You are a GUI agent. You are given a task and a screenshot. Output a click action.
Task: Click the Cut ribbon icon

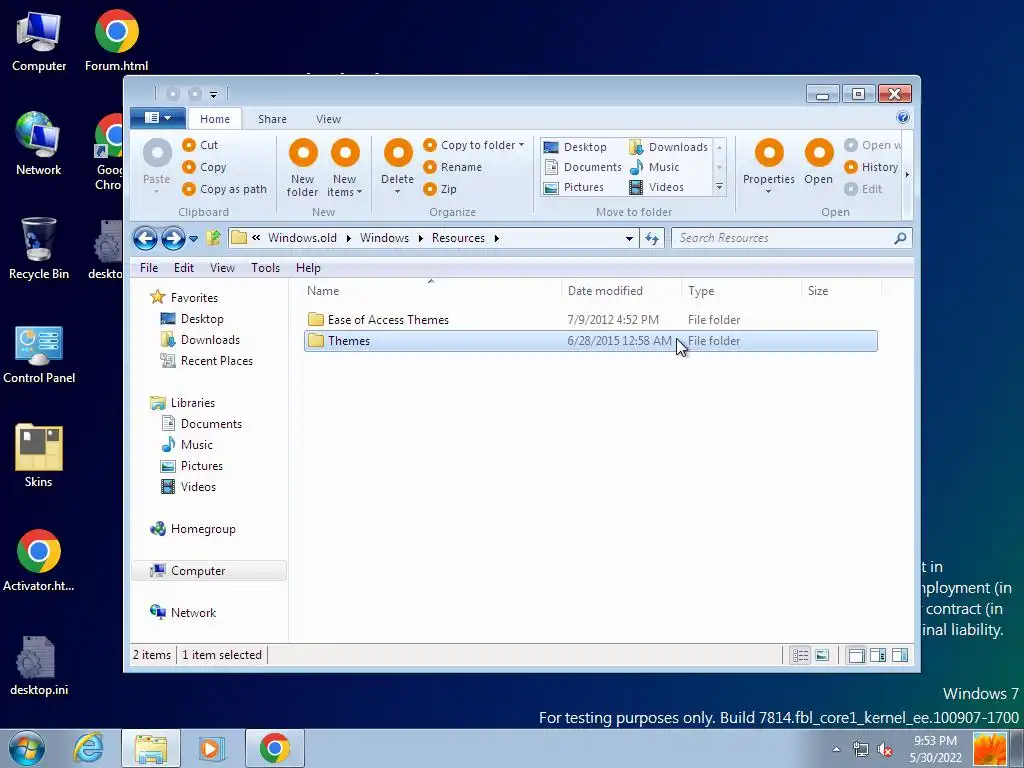tap(189, 145)
